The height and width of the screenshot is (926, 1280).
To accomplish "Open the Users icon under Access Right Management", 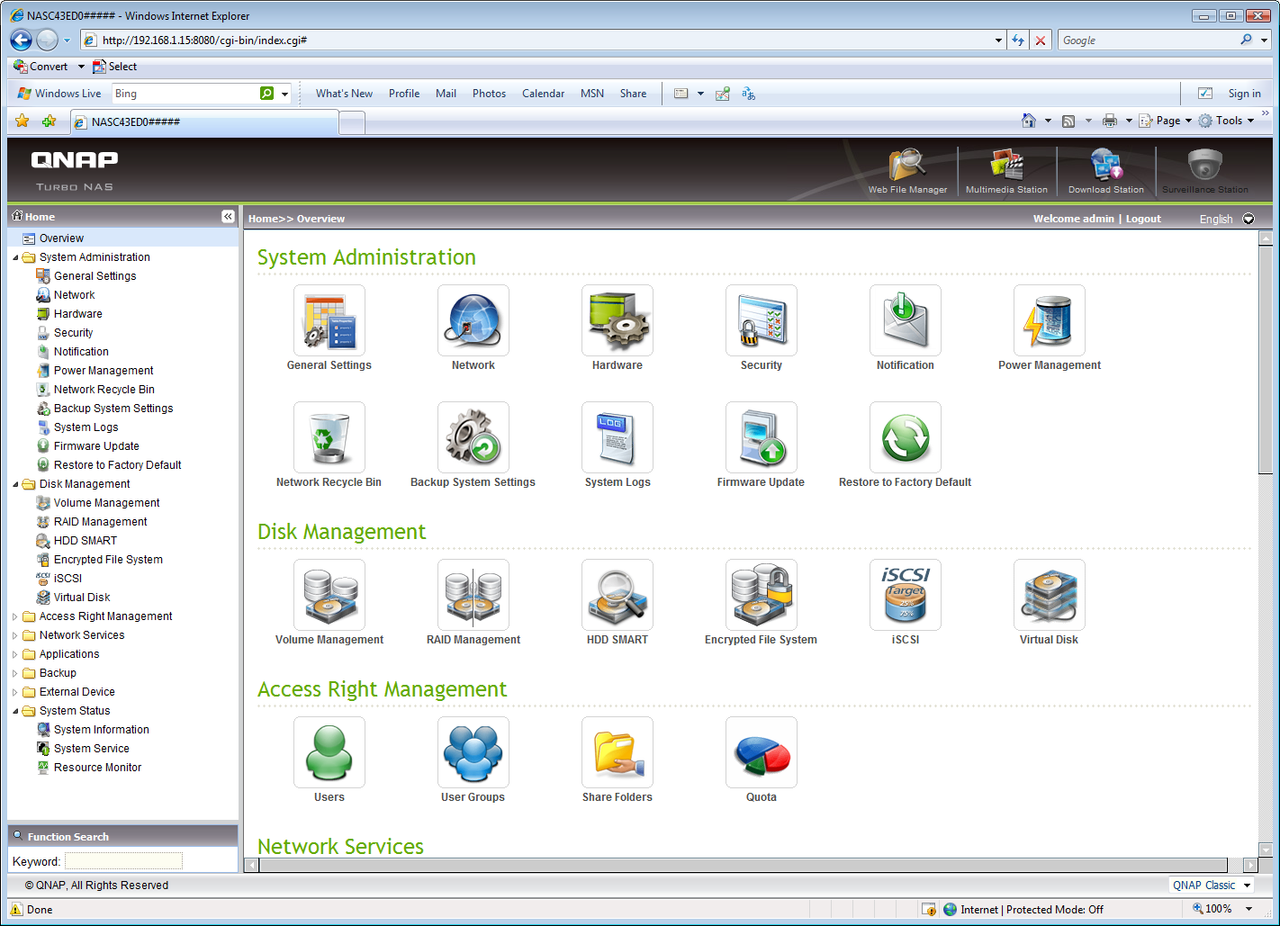I will point(329,752).
